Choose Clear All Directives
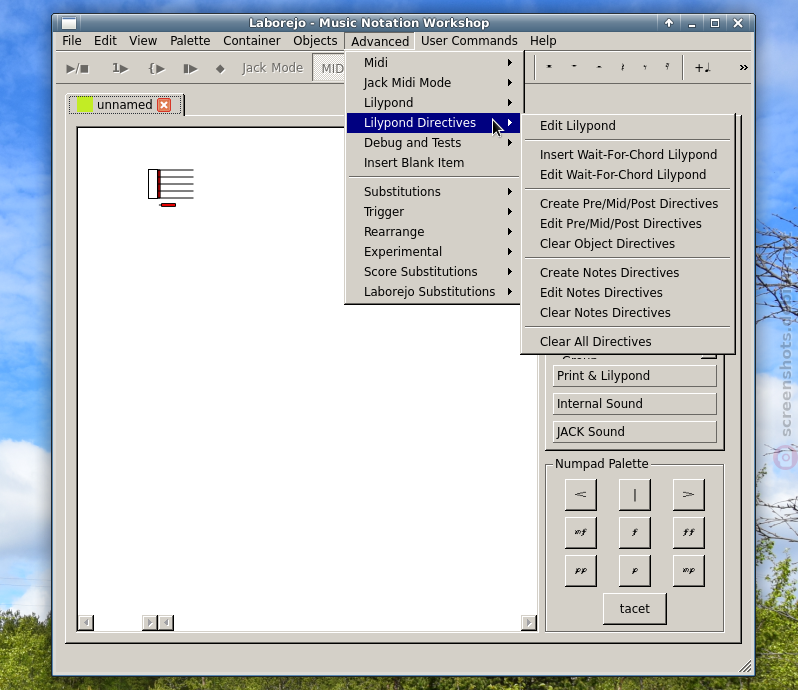The image size is (798, 690). [x=628, y=341]
